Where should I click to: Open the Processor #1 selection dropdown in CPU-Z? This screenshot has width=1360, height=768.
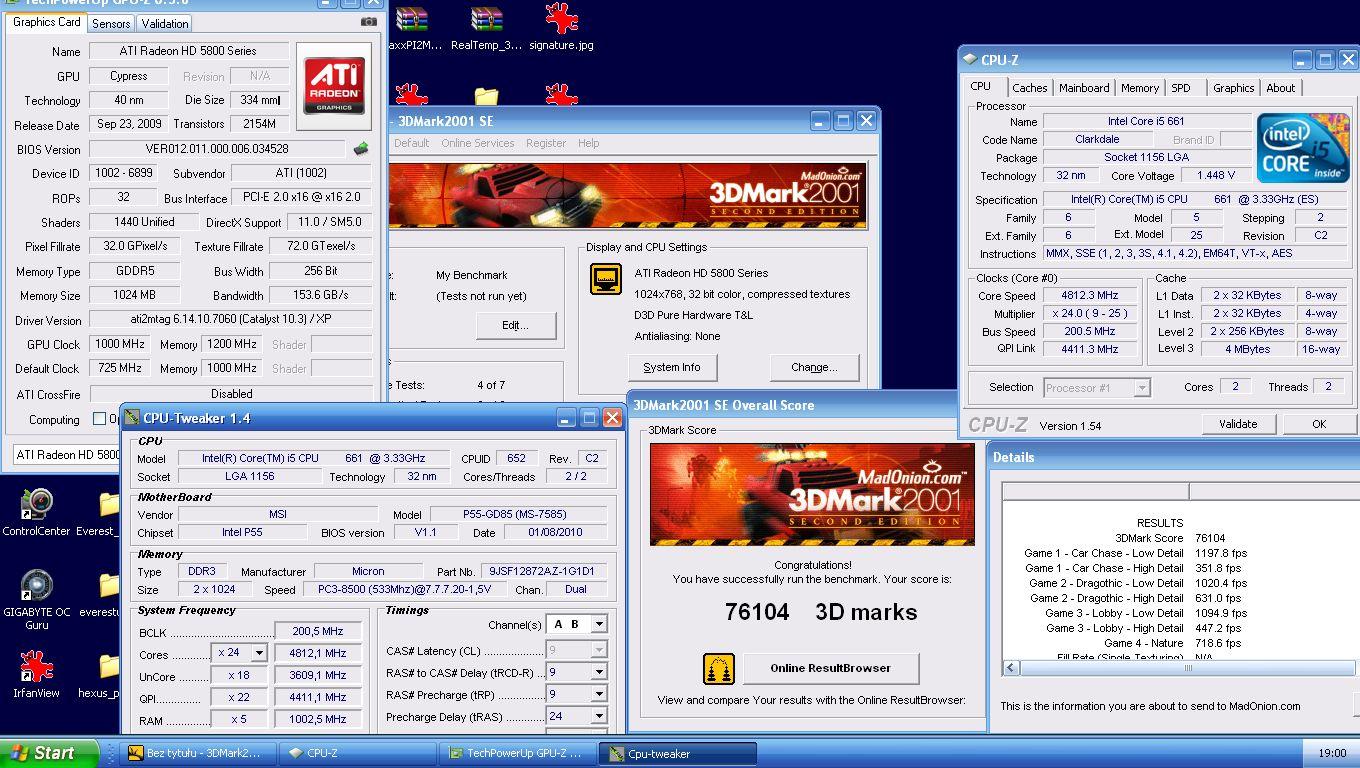coord(1142,387)
